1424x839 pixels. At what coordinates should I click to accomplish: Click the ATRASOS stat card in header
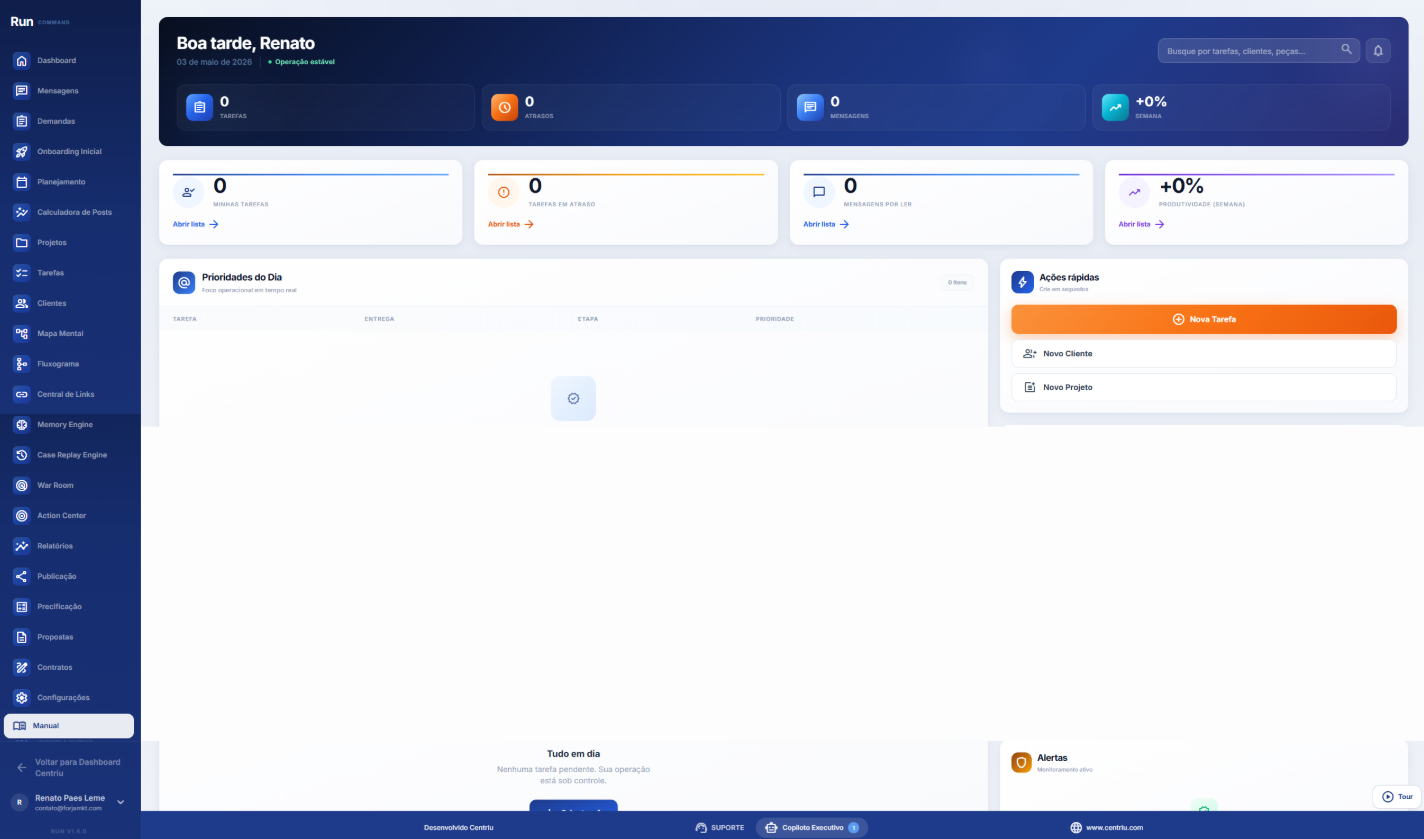click(631, 107)
